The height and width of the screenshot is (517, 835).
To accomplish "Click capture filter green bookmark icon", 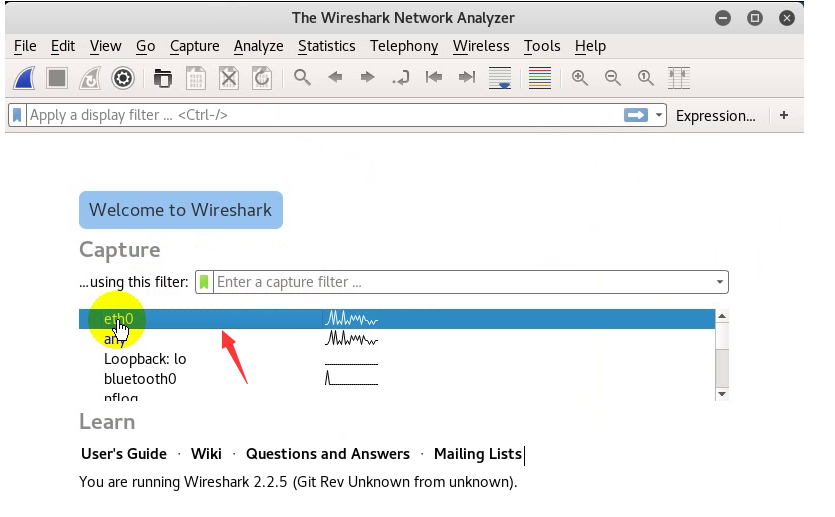I will tap(204, 282).
